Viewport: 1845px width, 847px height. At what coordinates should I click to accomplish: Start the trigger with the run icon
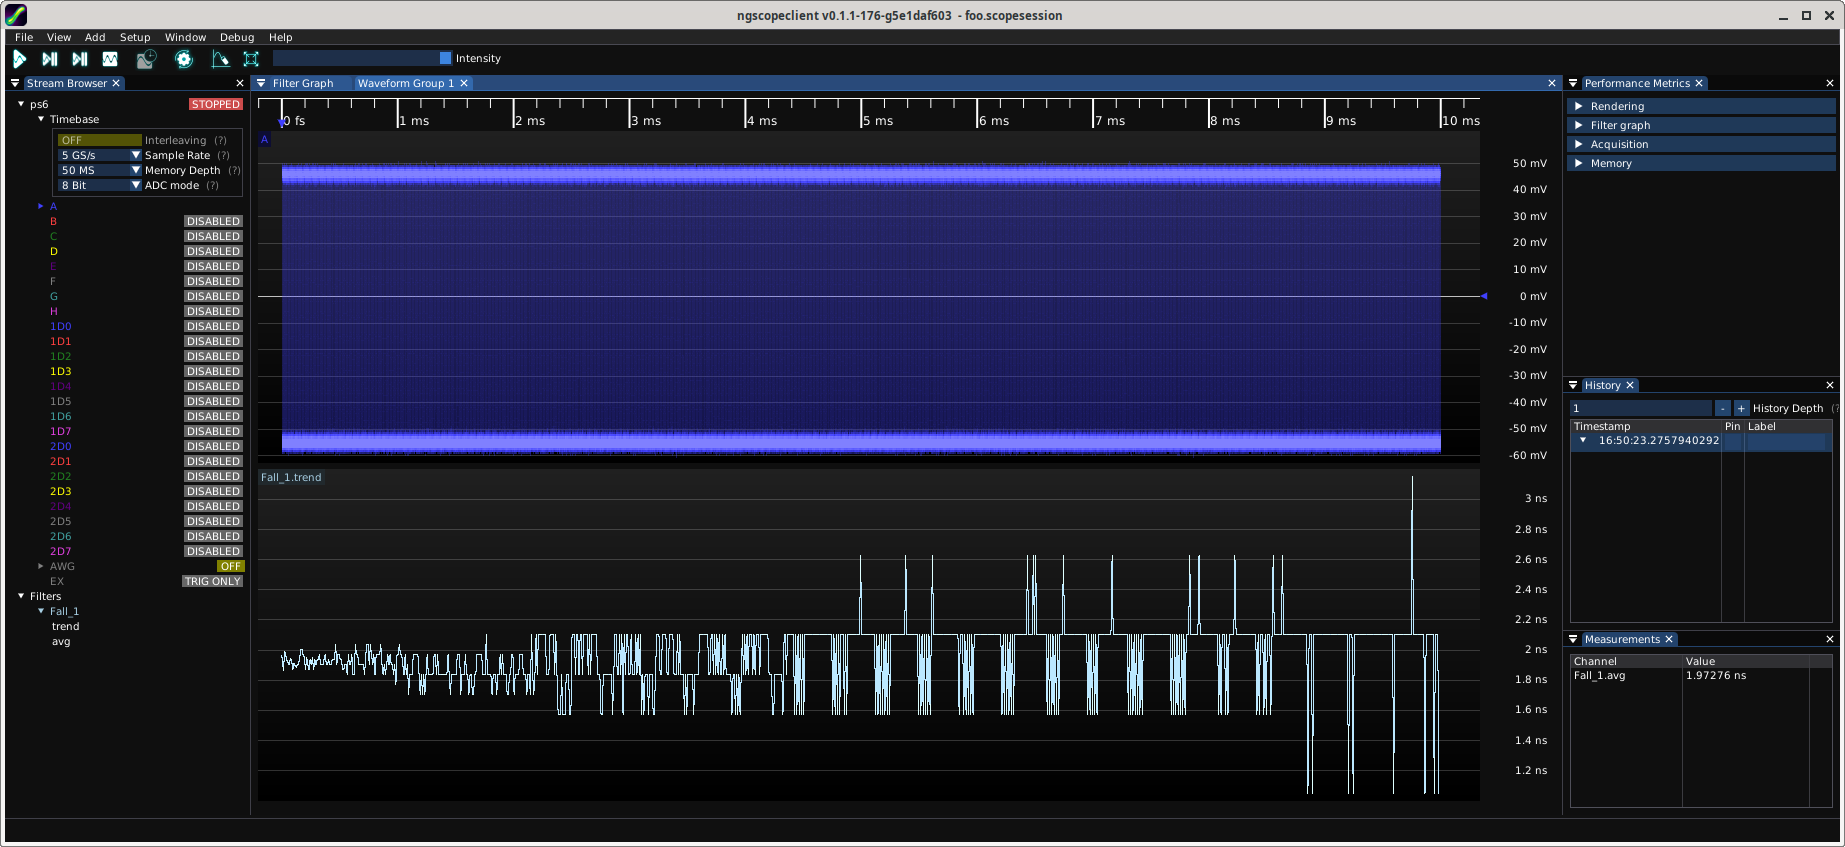coord(19,59)
